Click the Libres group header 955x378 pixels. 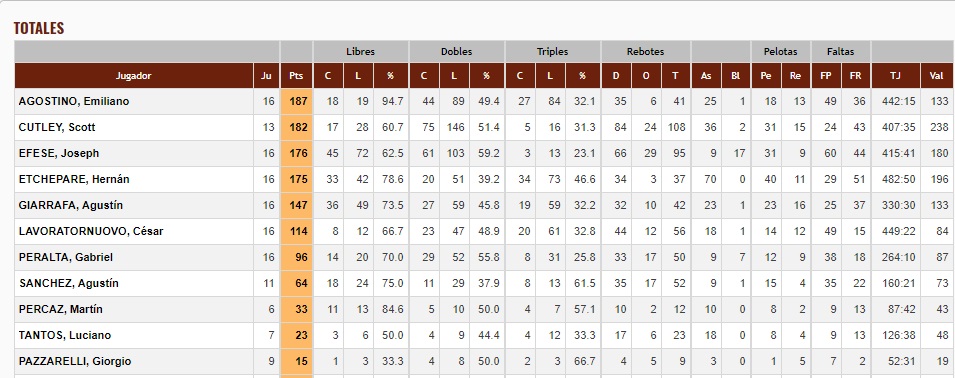(x=361, y=52)
